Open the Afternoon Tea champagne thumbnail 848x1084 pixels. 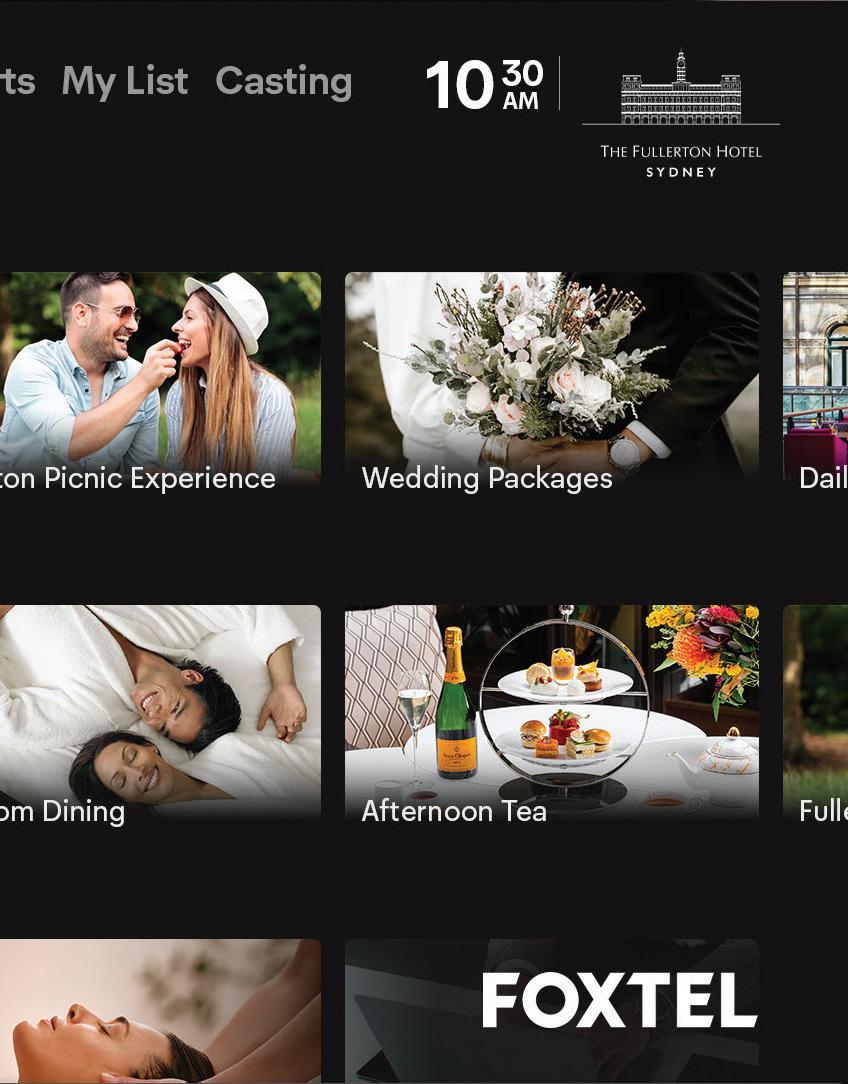click(552, 712)
